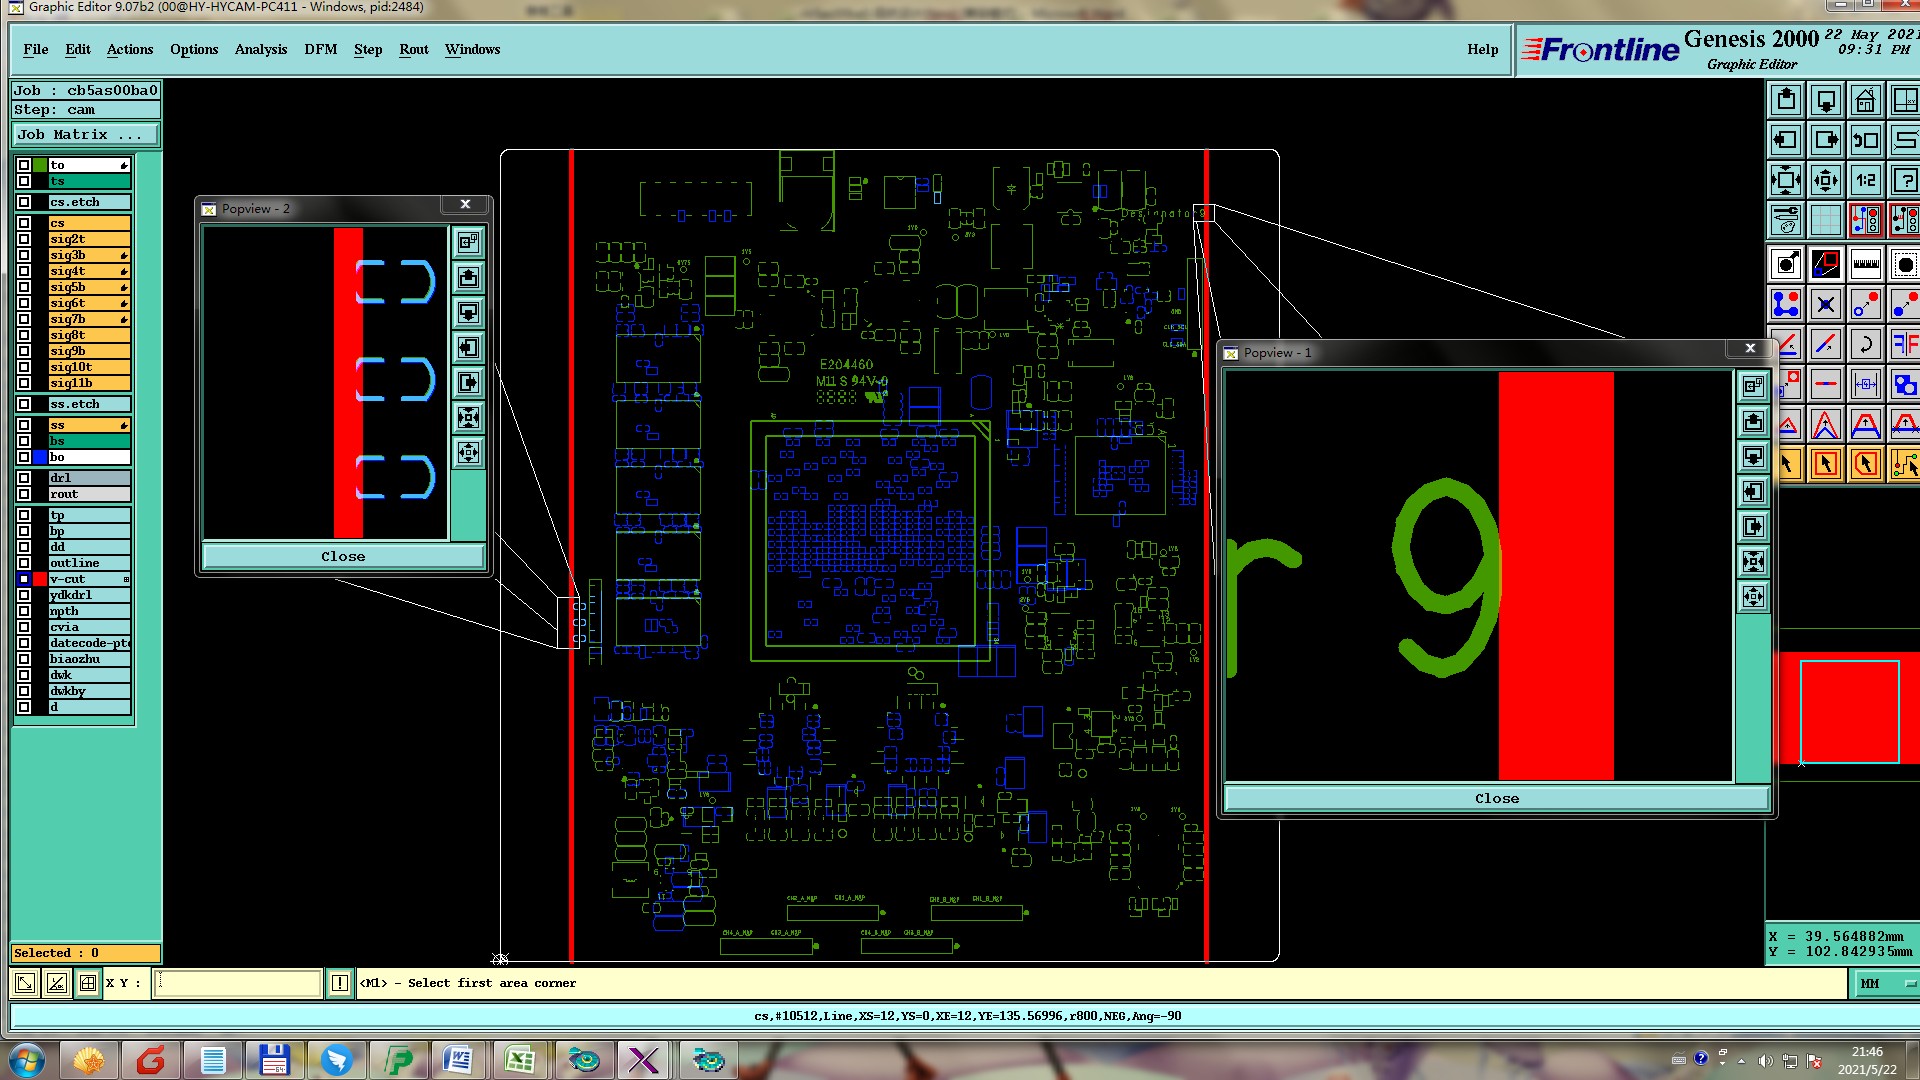Image resolution: width=1920 pixels, height=1080 pixels.
Task: Click the home view icon
Action: pyautogui.click(x=1865, y=101)
